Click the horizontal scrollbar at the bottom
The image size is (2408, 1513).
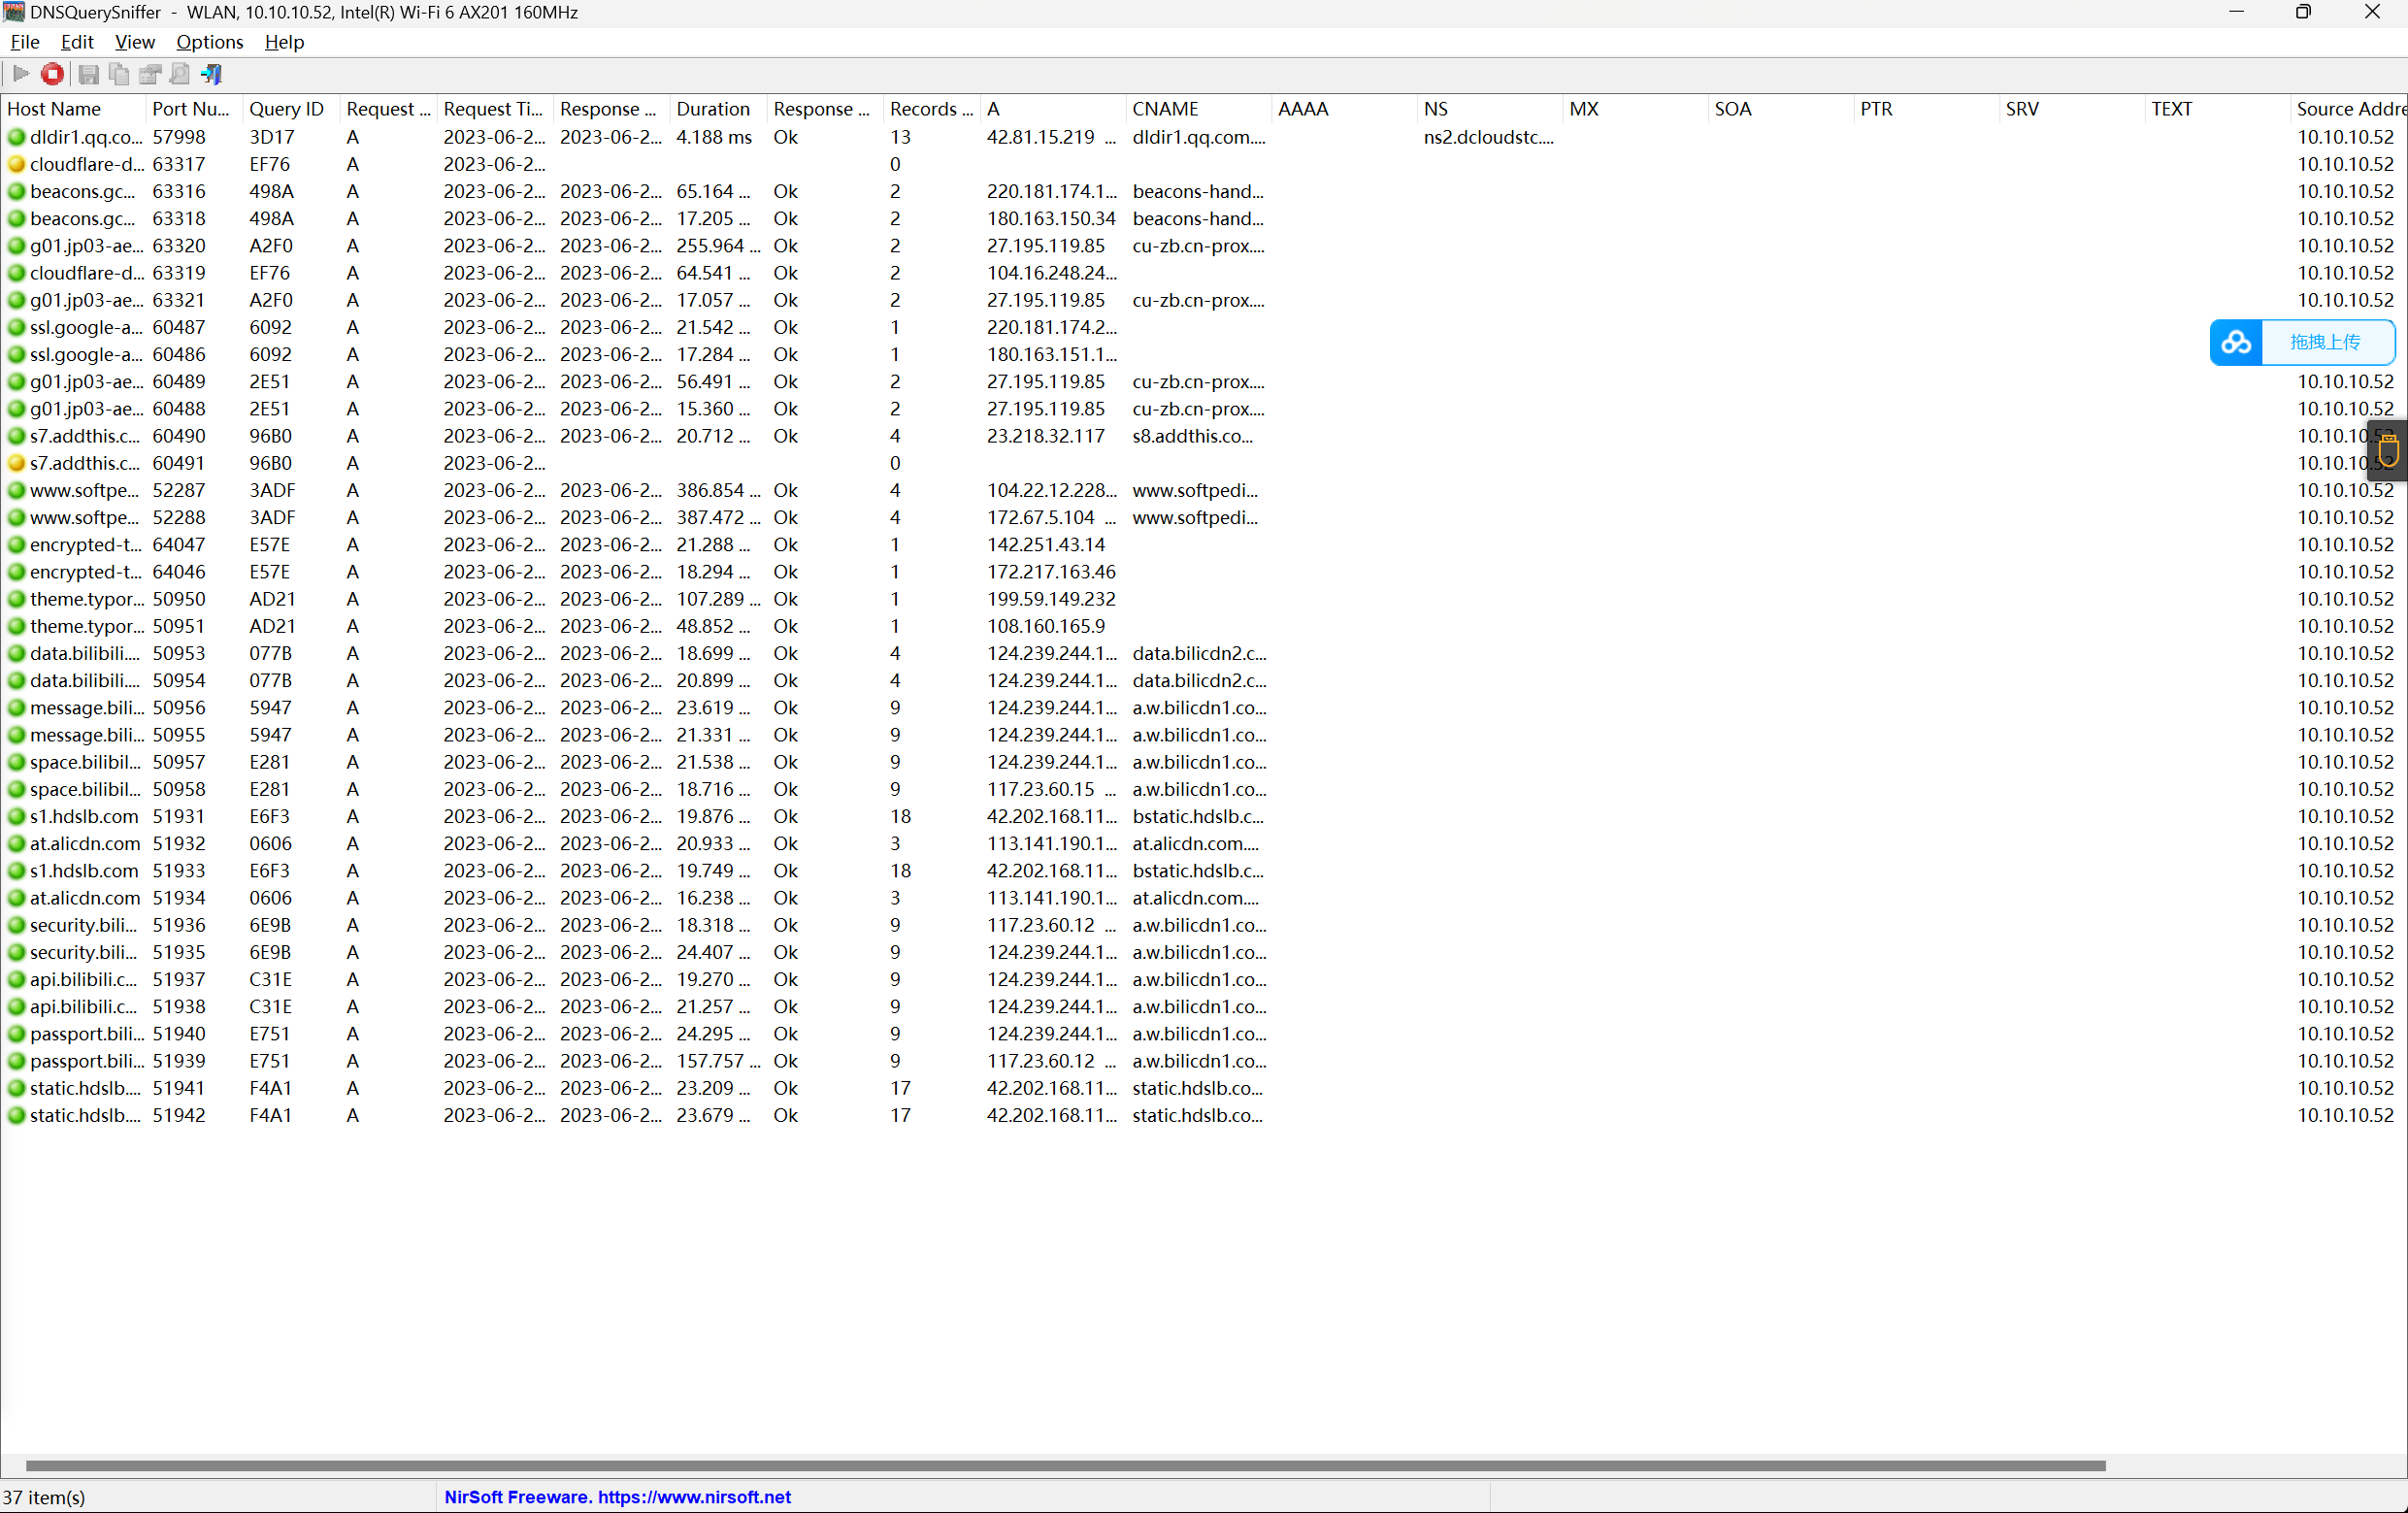coord(1065,1466)
